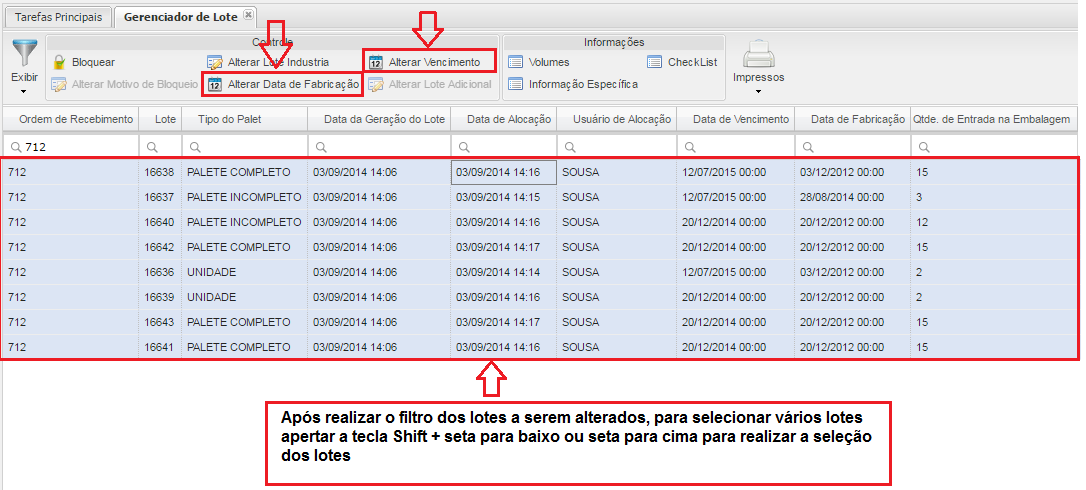Click the Usuário de Alocação filter field
Image resolution: width=1086 pixels, height=490 pixels.
(x=616, y=147)
